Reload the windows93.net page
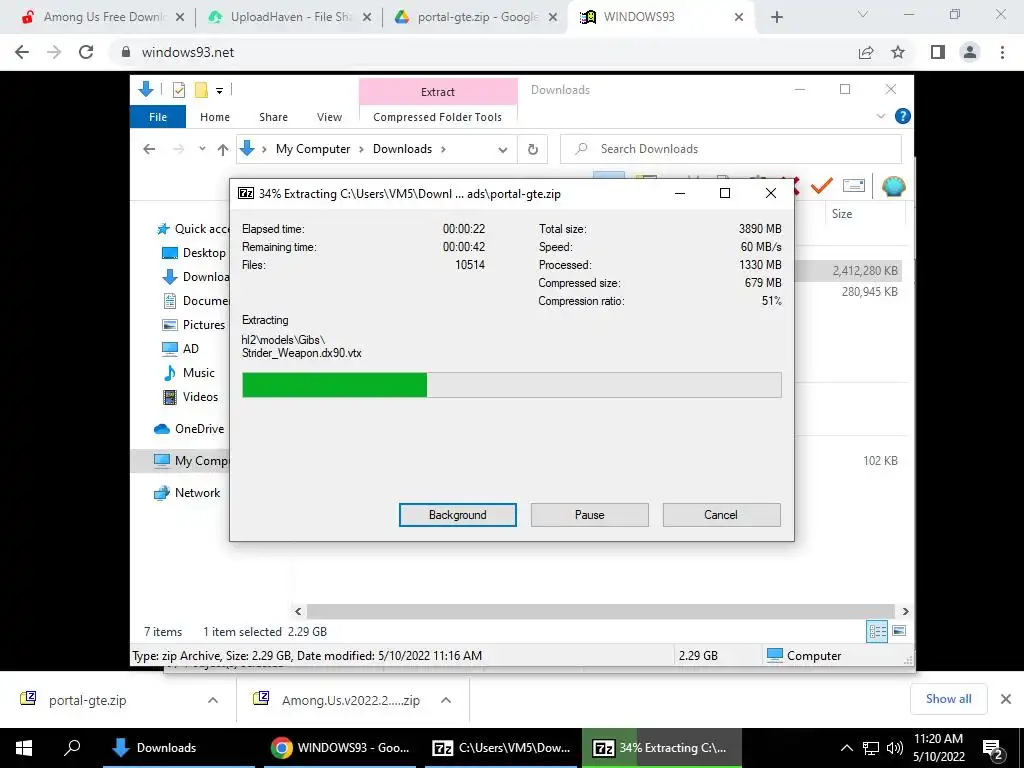 point(86,52)
